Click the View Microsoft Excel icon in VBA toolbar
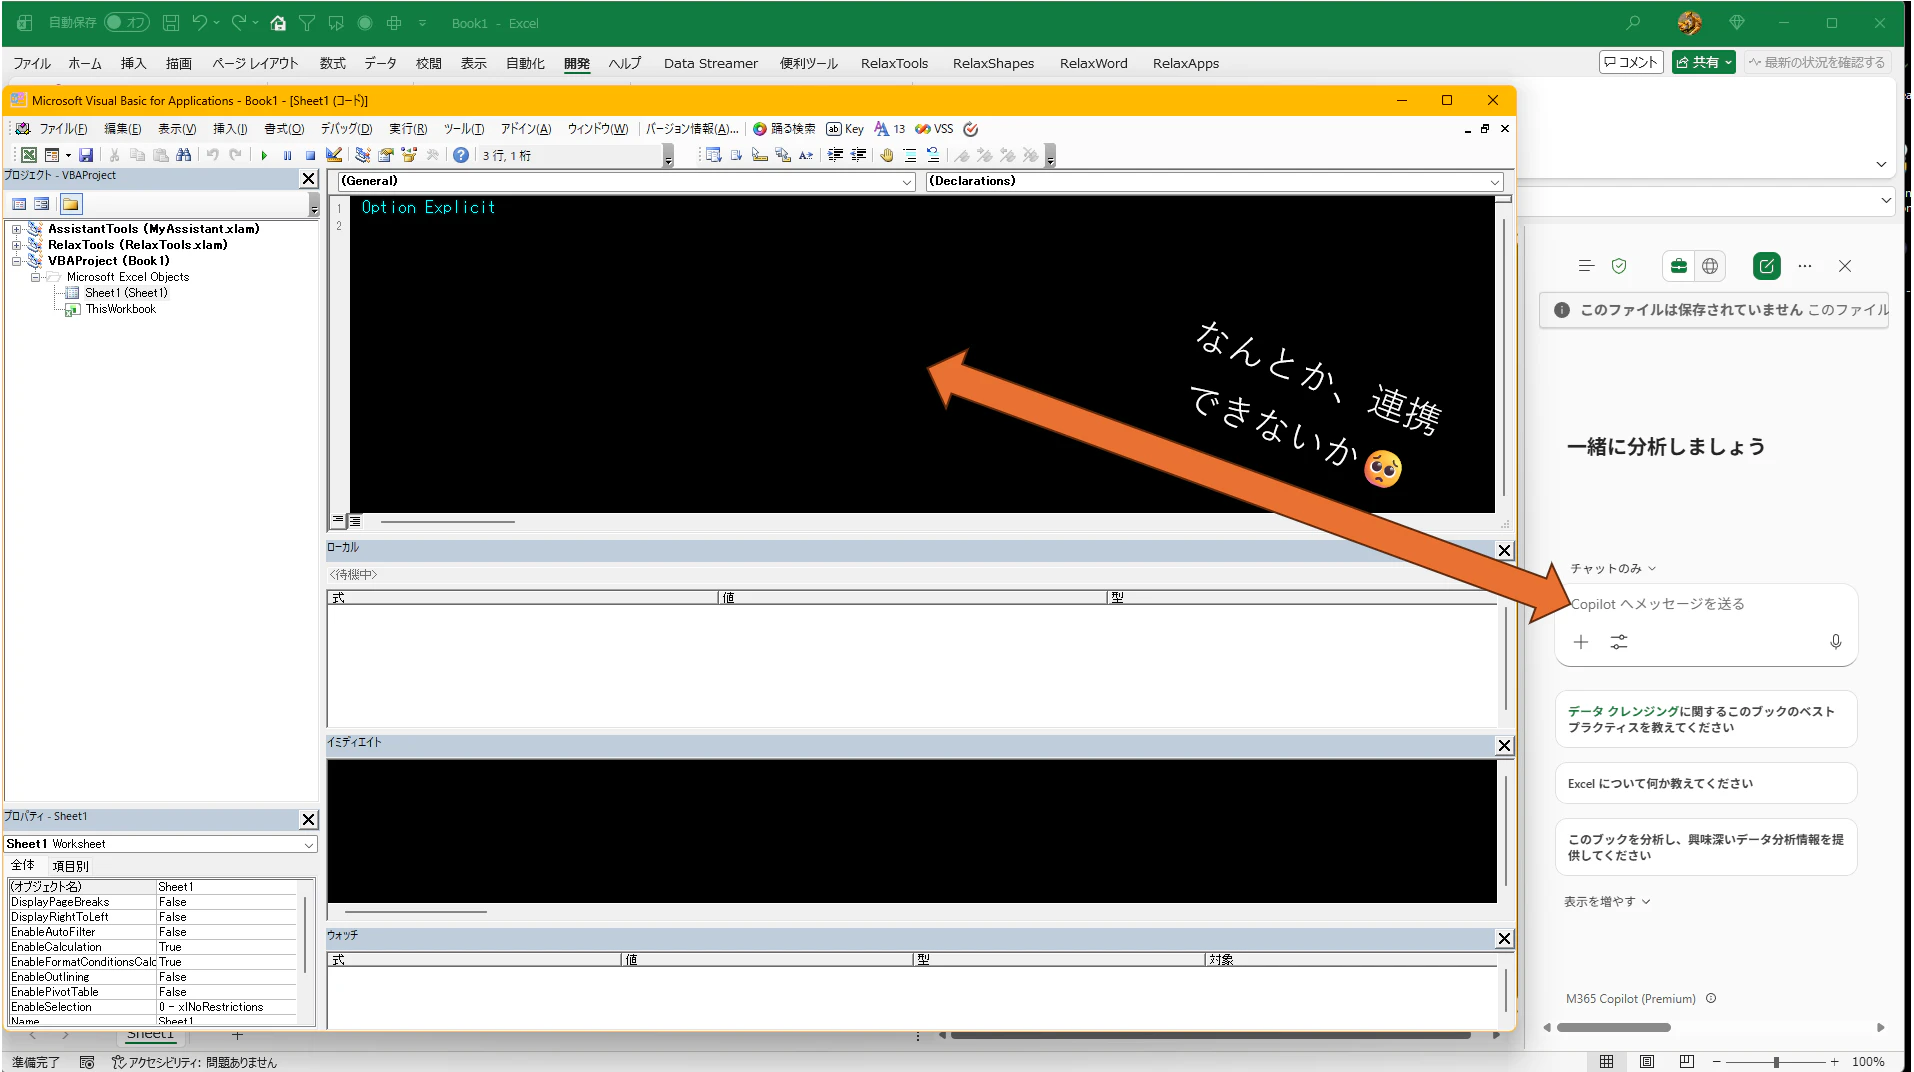 point(29,155)
